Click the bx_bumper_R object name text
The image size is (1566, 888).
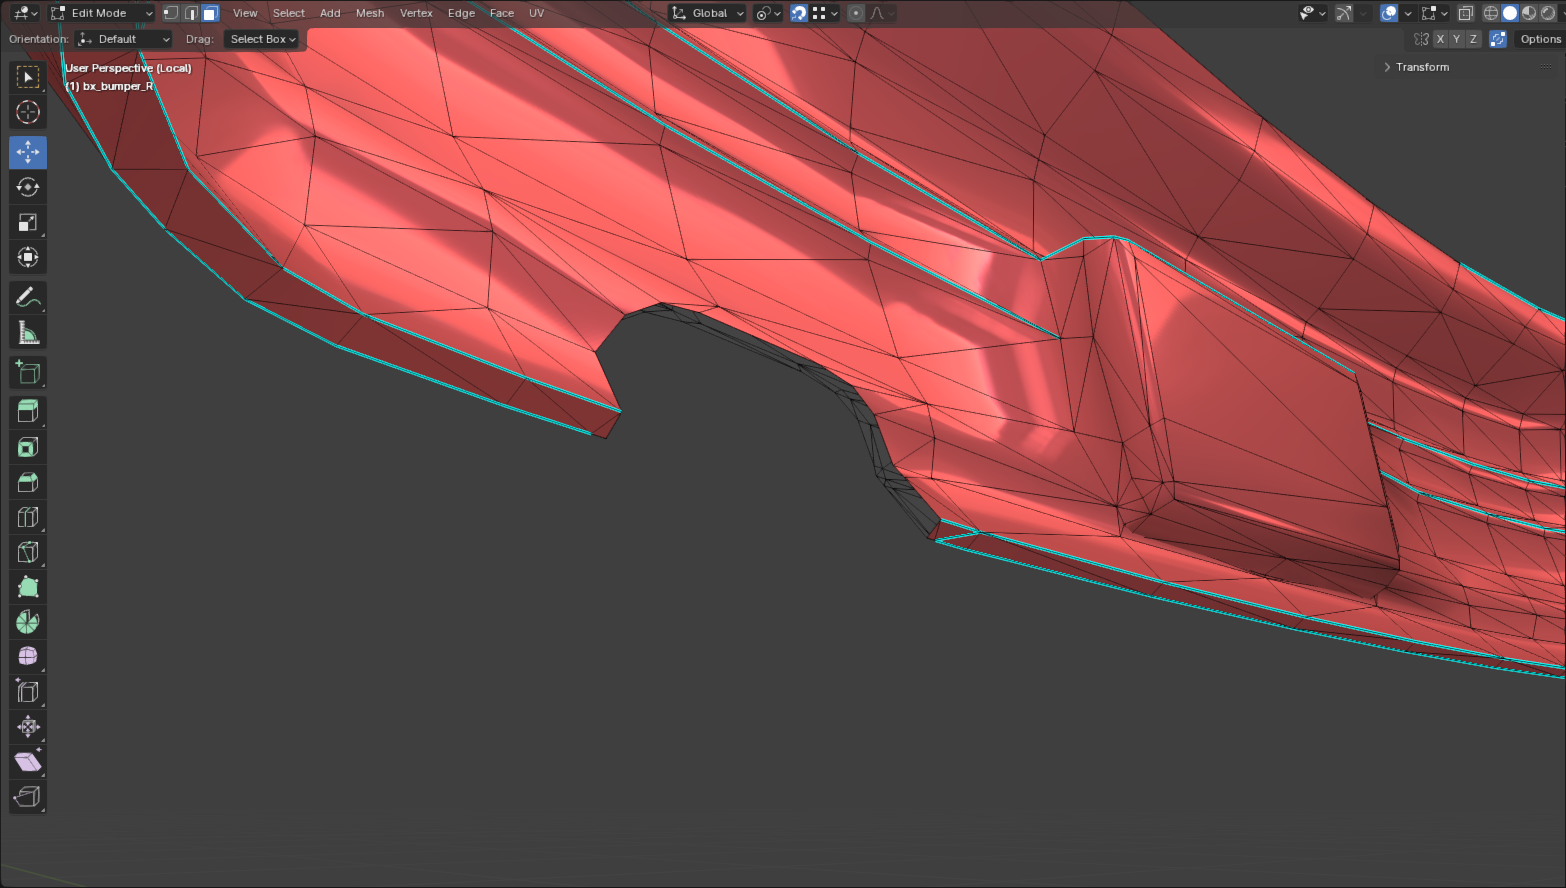(118, 86)
